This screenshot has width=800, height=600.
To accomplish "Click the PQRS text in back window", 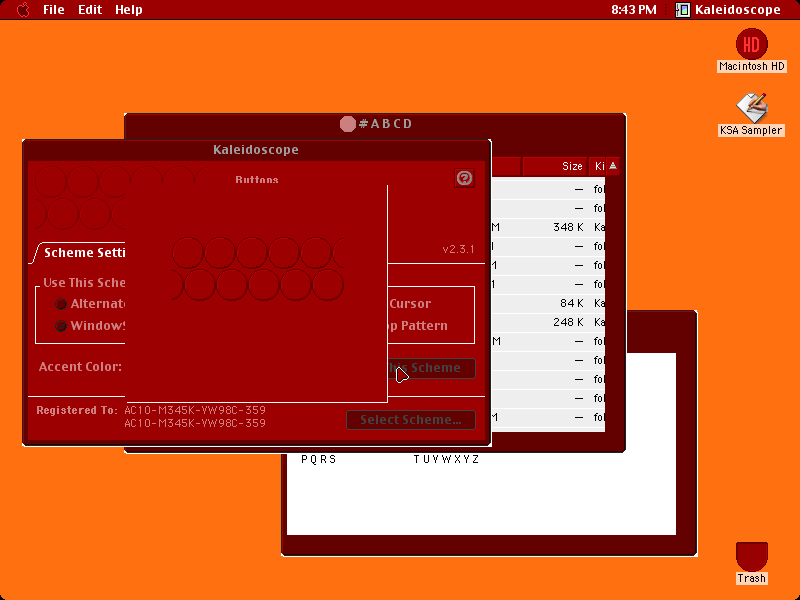I will tap(319, 459).
